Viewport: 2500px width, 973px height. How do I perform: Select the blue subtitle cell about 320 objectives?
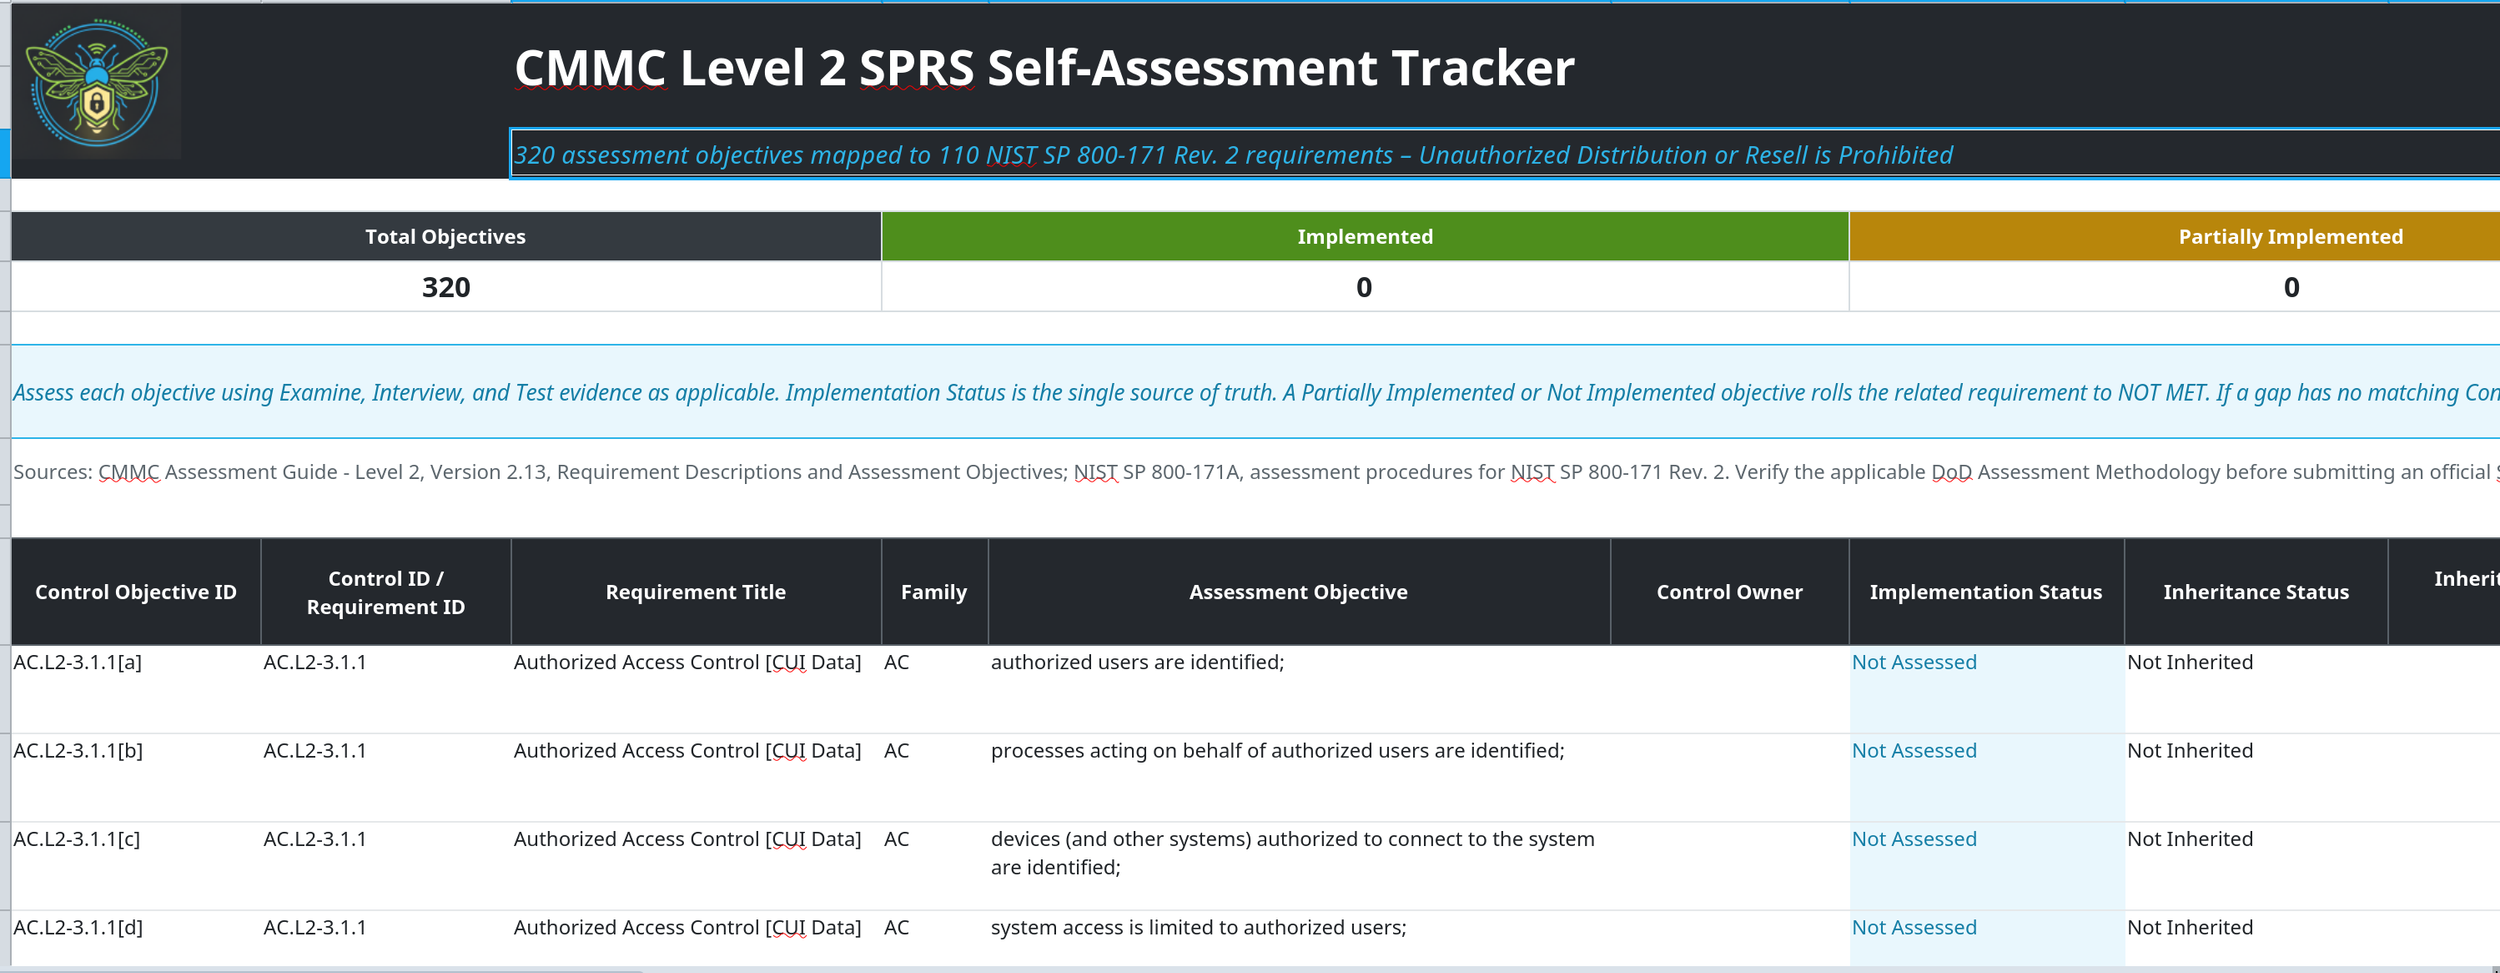1505,154
